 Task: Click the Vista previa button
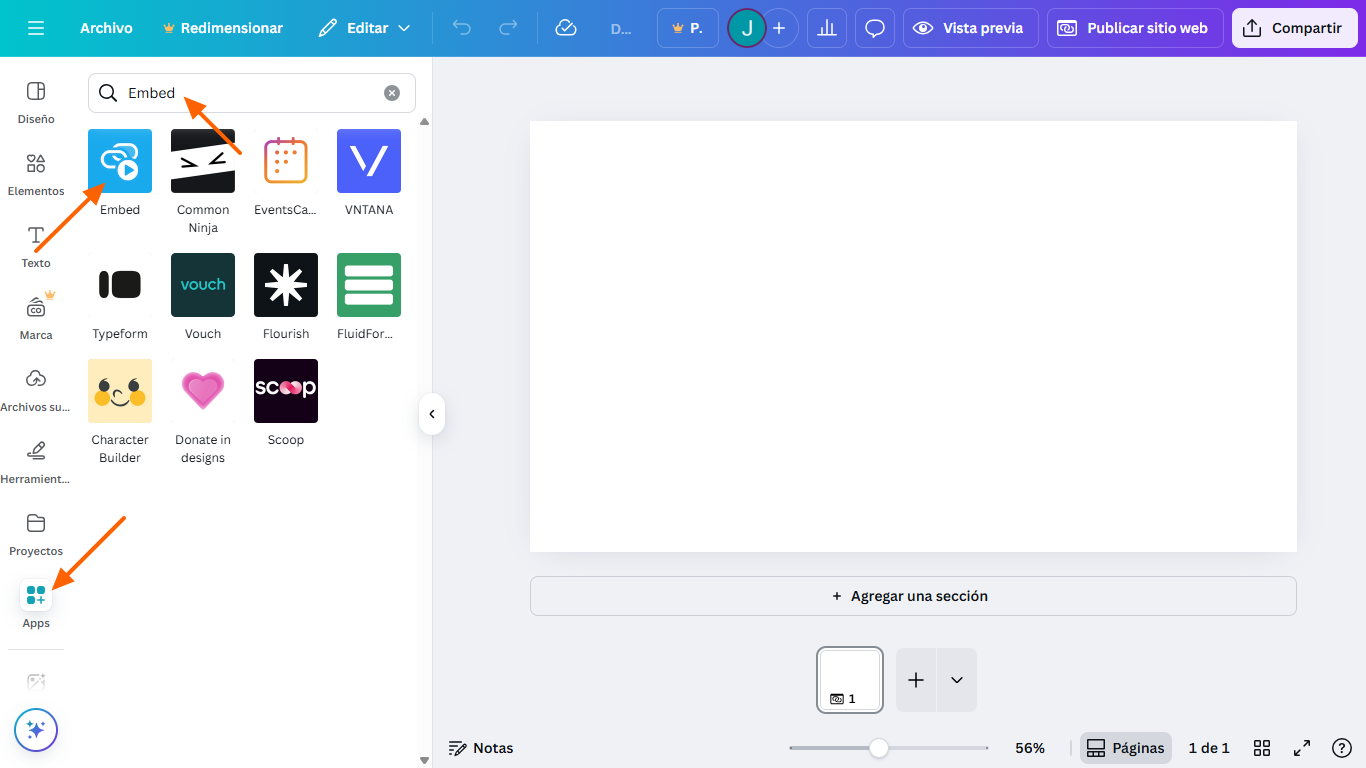pyautogui.click(x=971, y=28)
